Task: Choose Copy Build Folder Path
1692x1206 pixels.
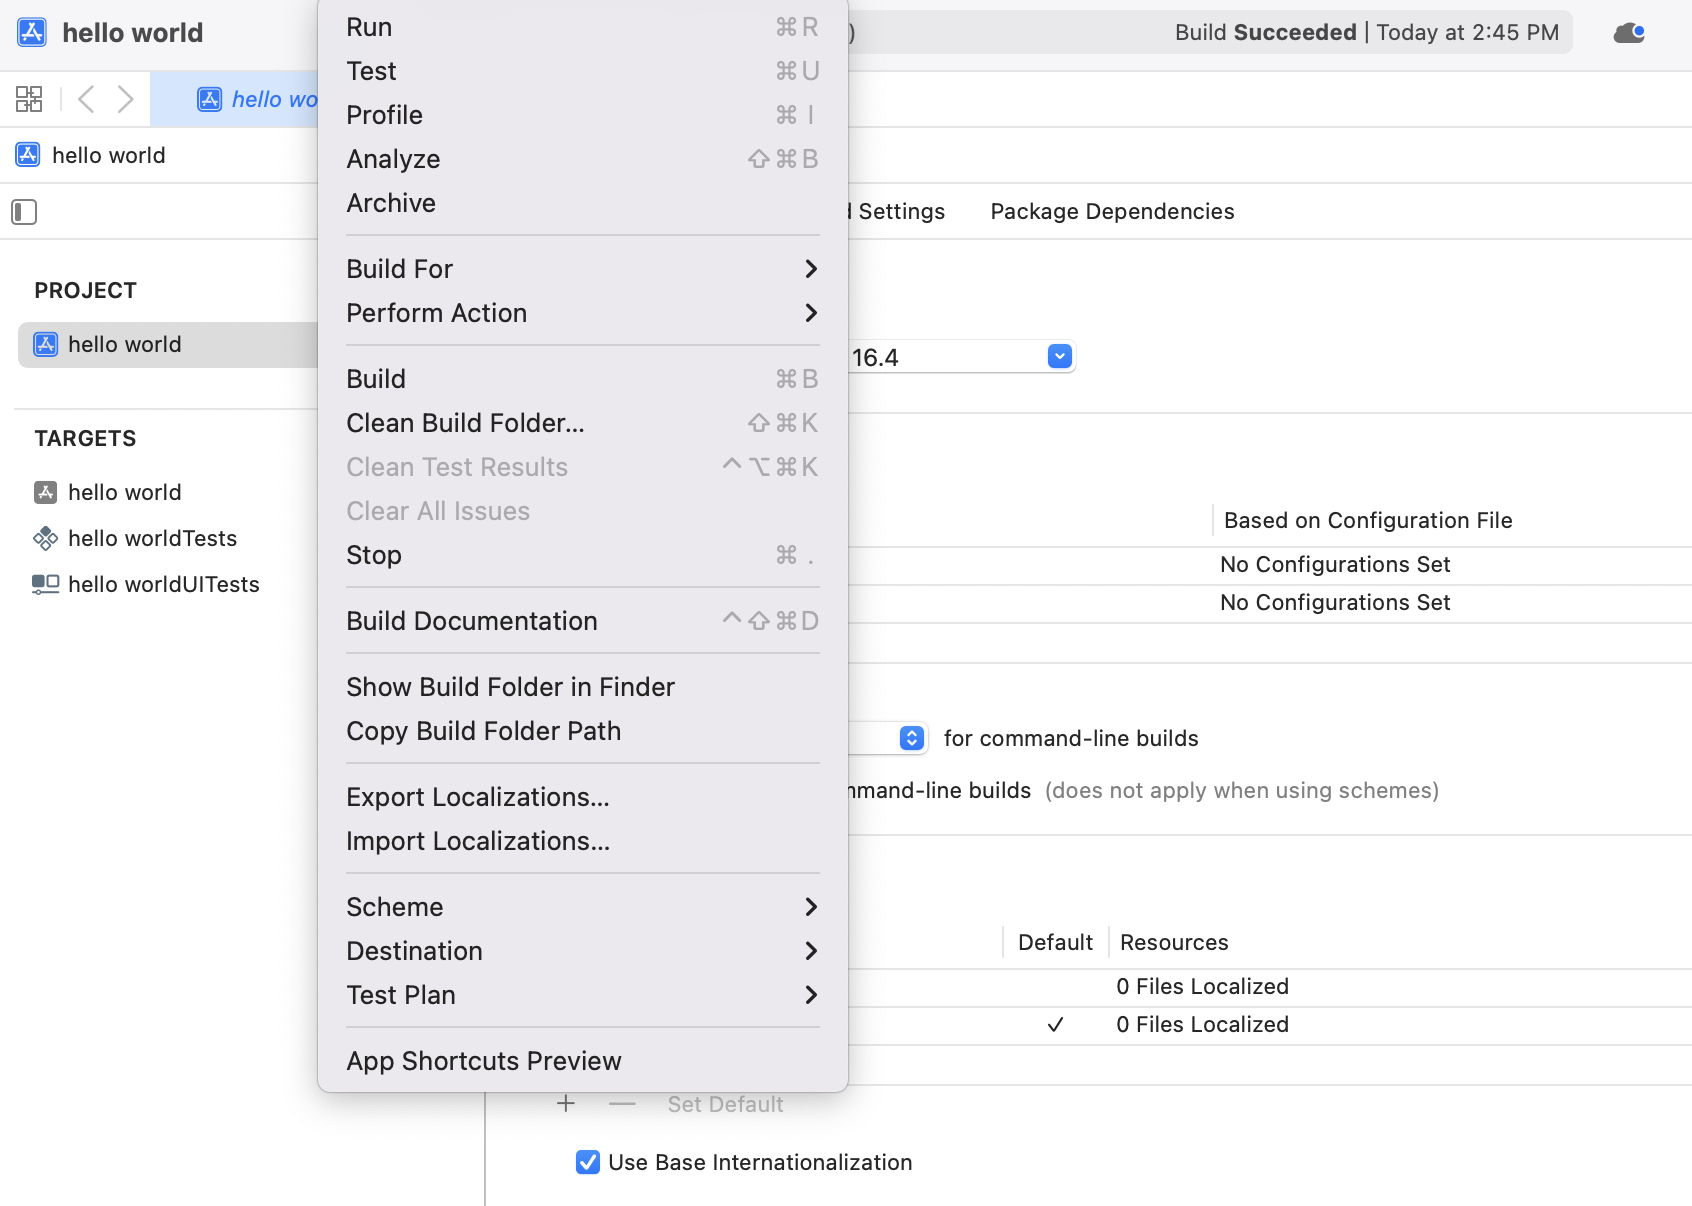Action: tap(583, 731)
